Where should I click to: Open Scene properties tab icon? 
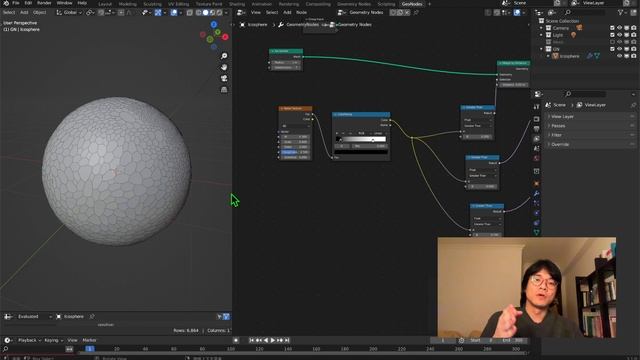pos(536,149)
